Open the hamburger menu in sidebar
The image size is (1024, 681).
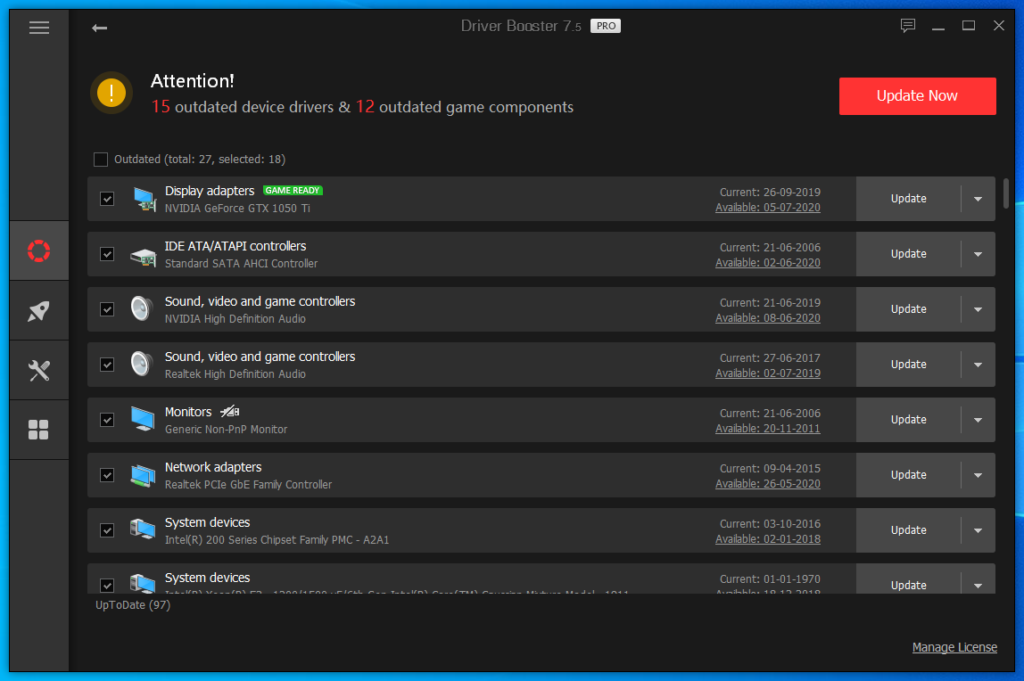pyautogui.click(x=39, y=27)
